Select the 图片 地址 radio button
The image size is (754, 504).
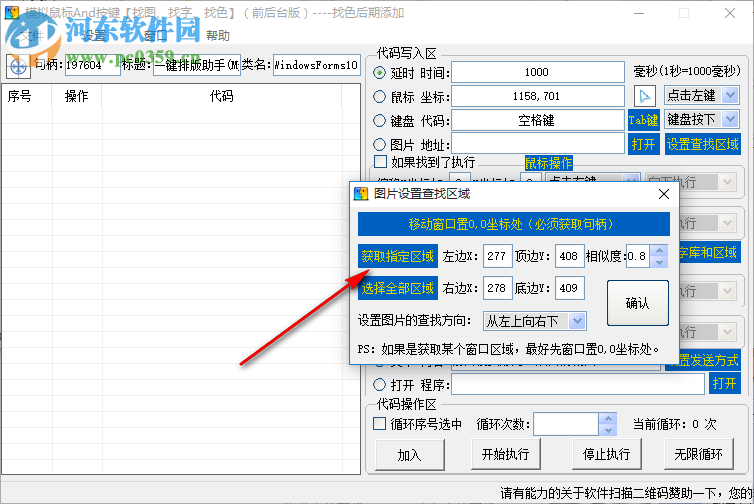point(379,144)
